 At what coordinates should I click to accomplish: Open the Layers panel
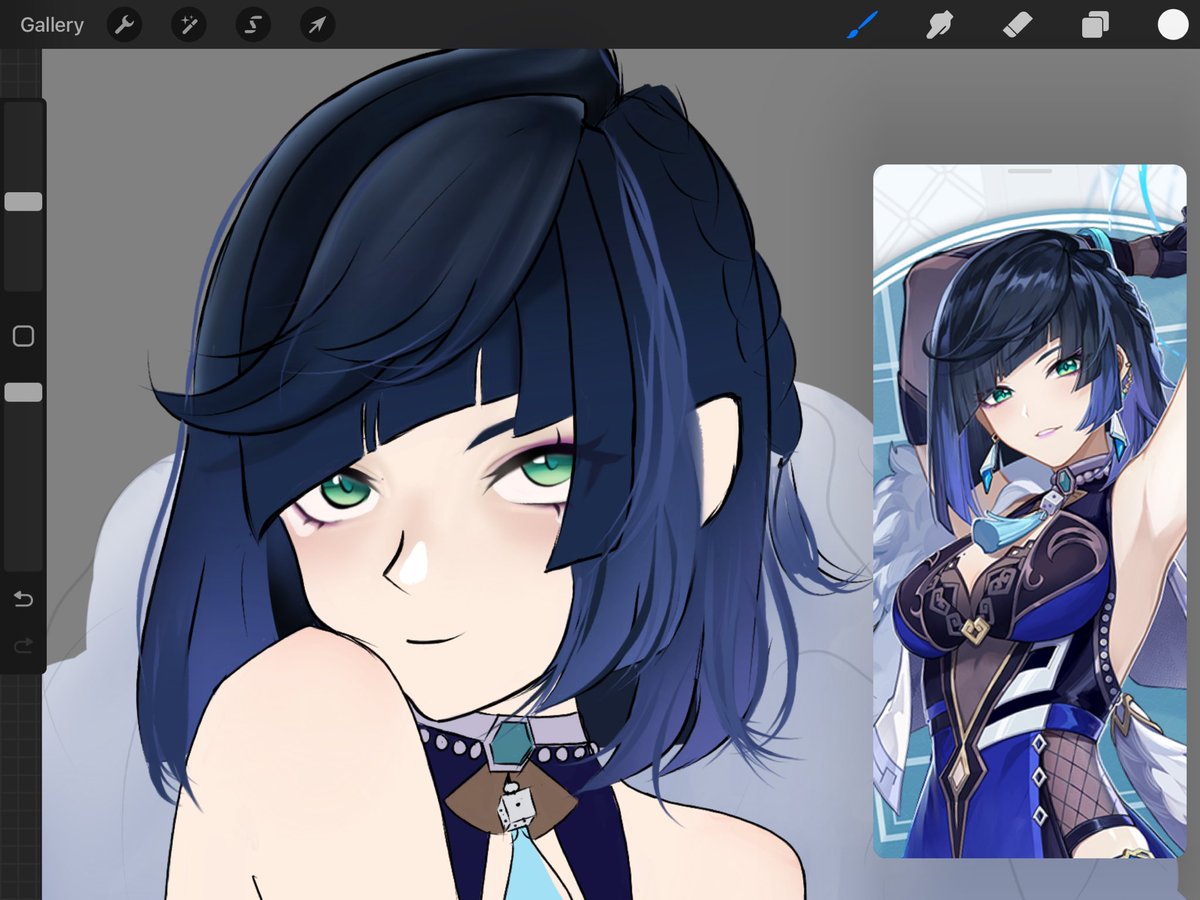[1095, 25]
